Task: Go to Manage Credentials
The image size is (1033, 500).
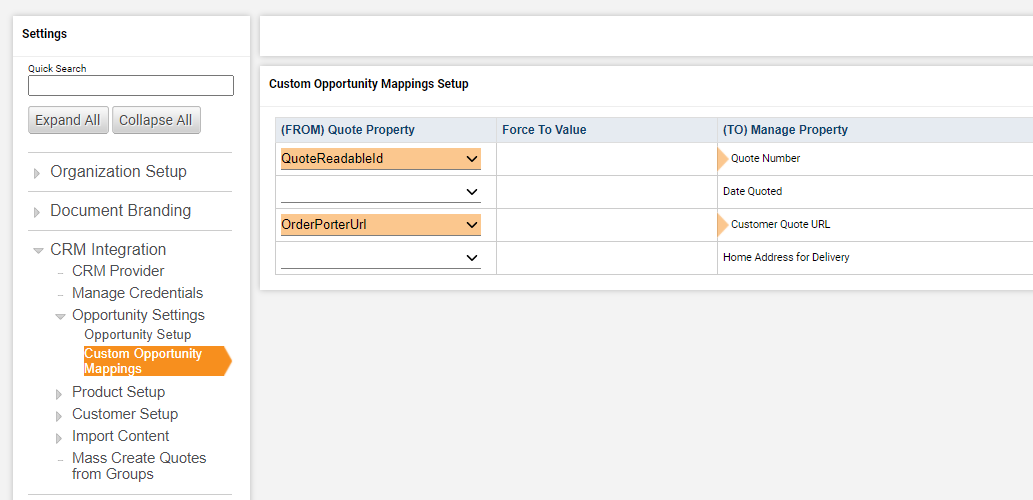Action: (x=137, y=293)
